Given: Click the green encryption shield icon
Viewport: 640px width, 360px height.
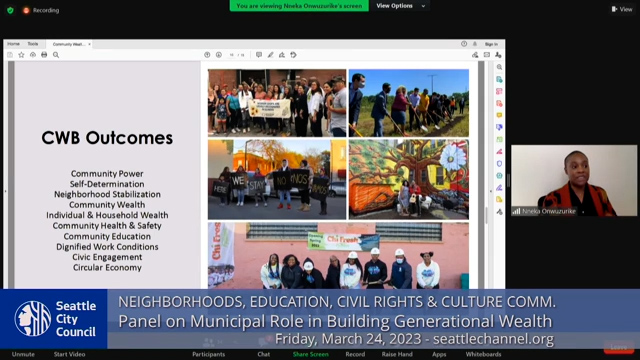Looking at the screenshot, I should 10,10.
